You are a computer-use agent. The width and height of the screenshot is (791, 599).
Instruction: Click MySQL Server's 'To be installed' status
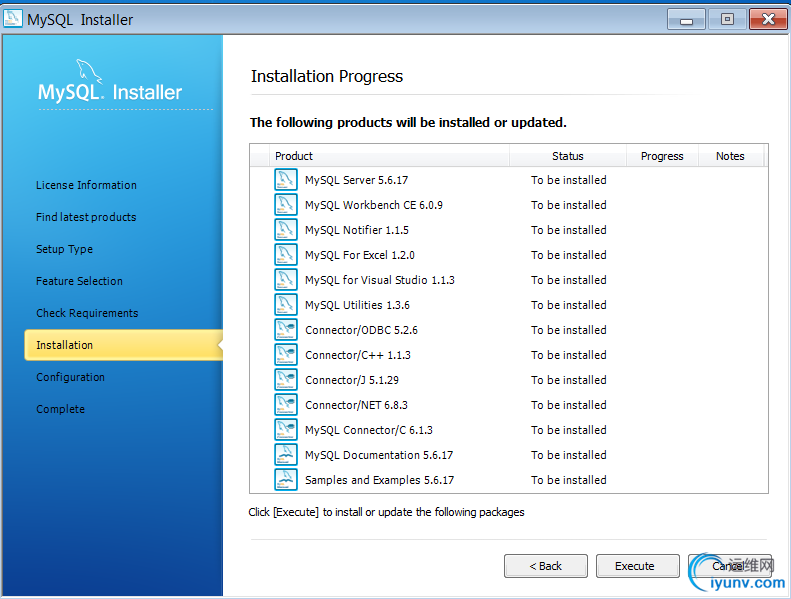coord(569,180)
